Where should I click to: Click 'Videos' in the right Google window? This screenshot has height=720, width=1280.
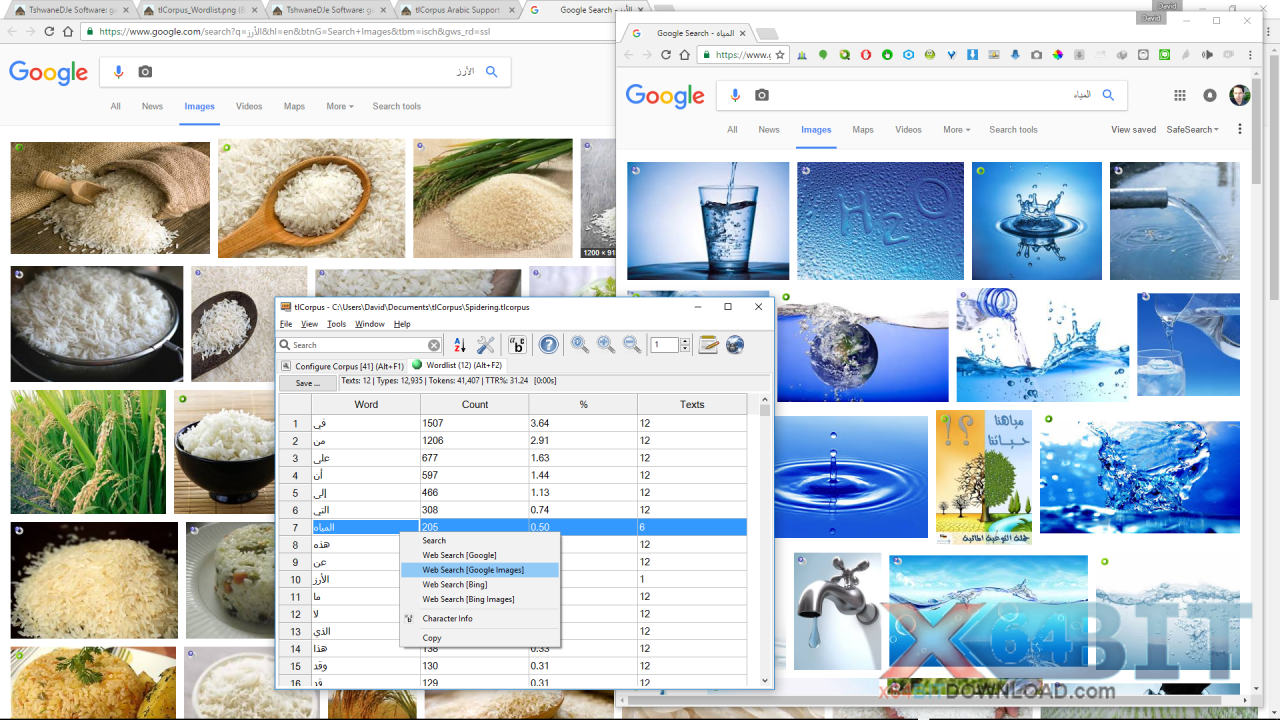tap(908, 129)
